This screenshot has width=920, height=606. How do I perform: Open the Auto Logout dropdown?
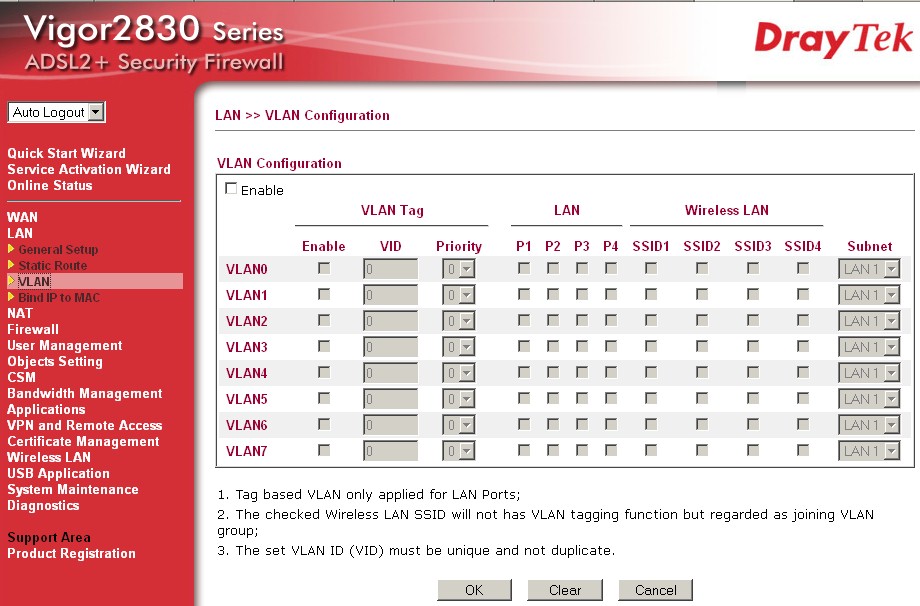[x=56, y=112]
